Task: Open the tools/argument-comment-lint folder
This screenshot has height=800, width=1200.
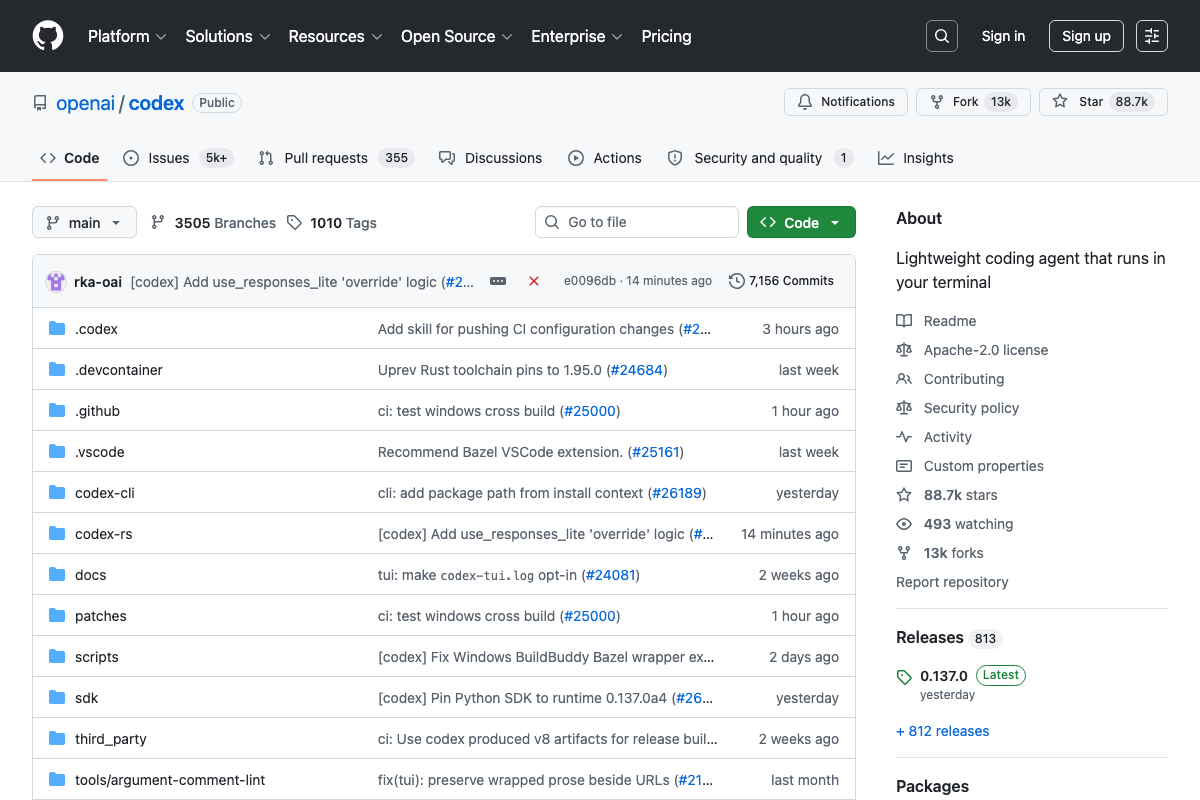Action: (x=170, y=780)
